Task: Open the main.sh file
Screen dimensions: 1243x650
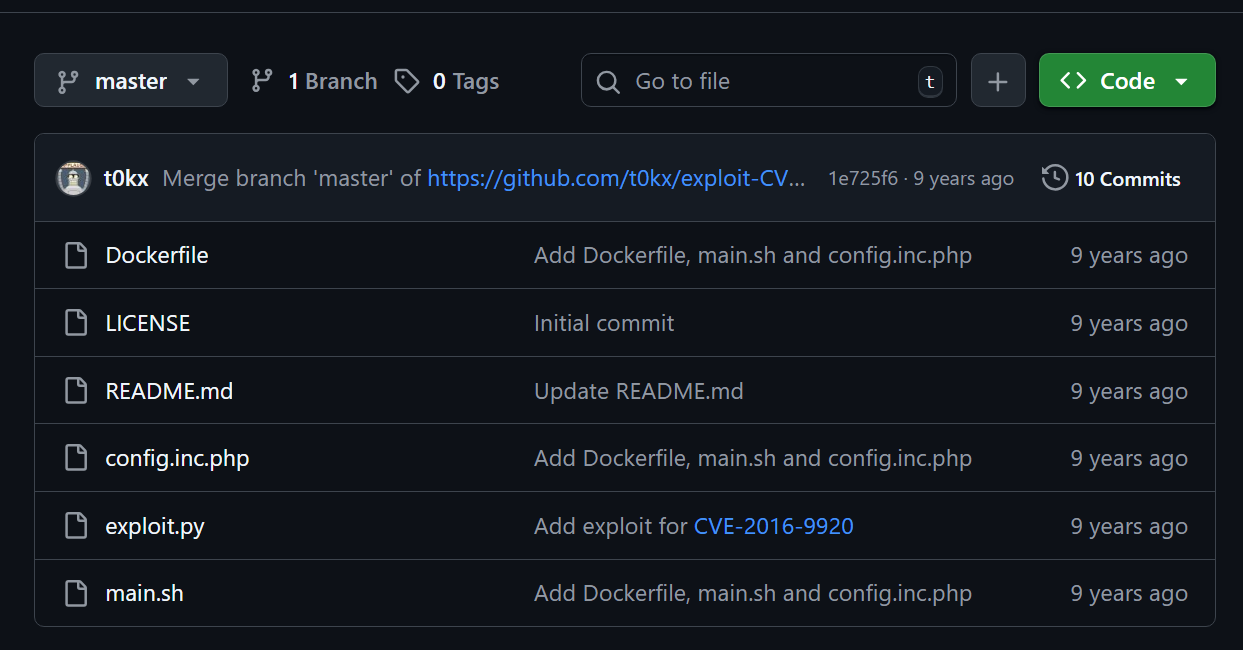Action: 144,593
